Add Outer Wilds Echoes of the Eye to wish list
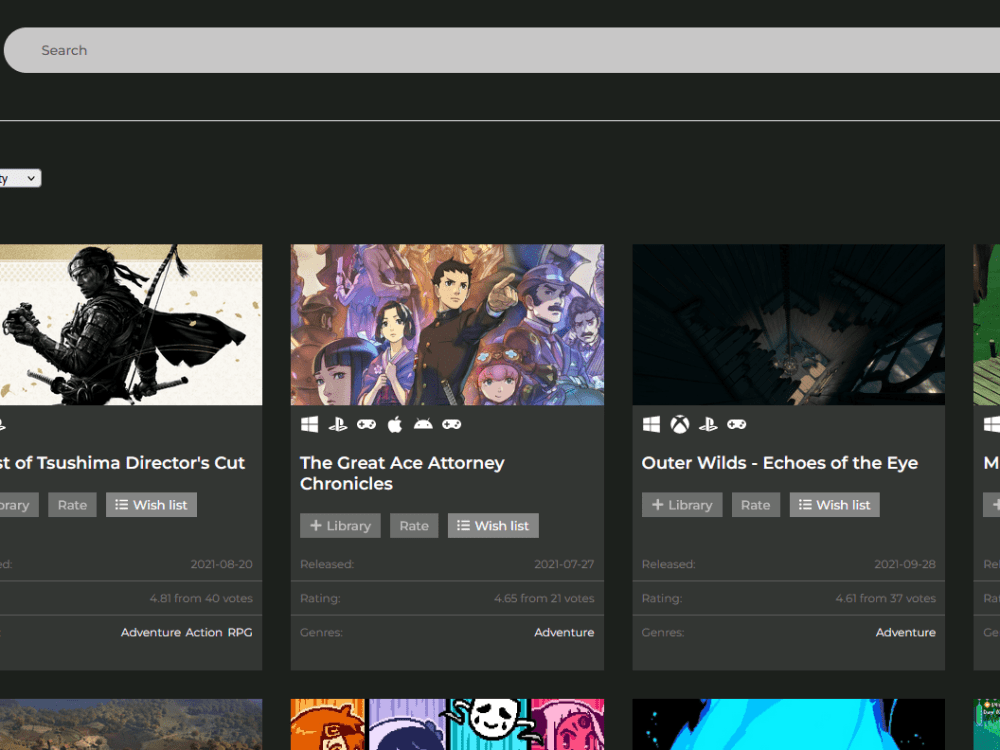The image size is (1000, 750). click(x=834, y=504)
